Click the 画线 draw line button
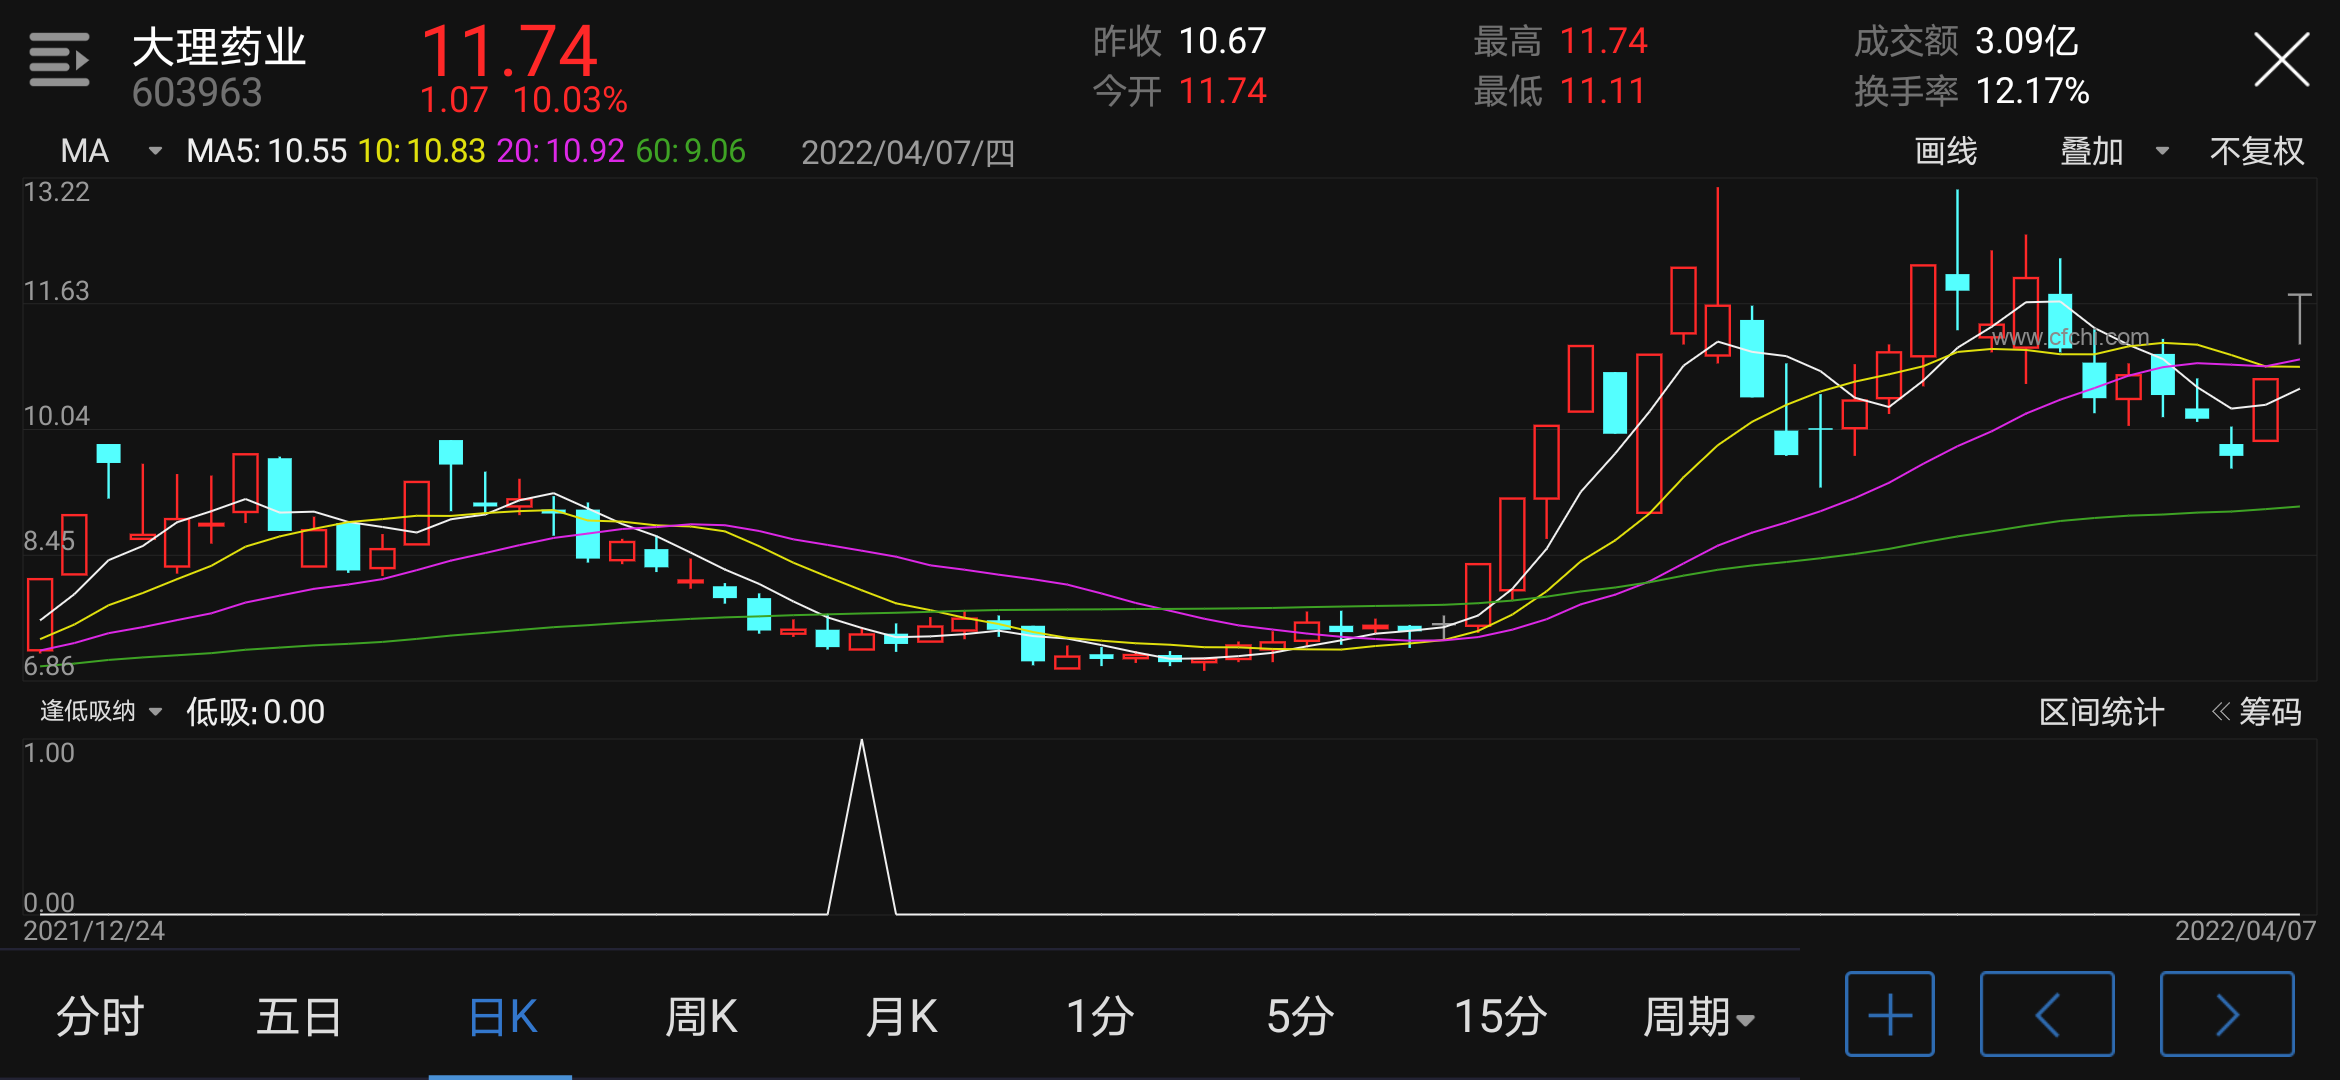This screenshot has height=1080, width=2340. coord(1945,151)
